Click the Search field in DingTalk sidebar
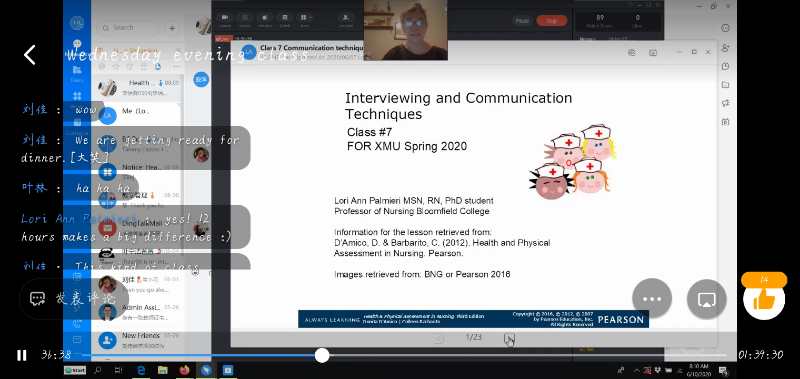 [130, 28]
